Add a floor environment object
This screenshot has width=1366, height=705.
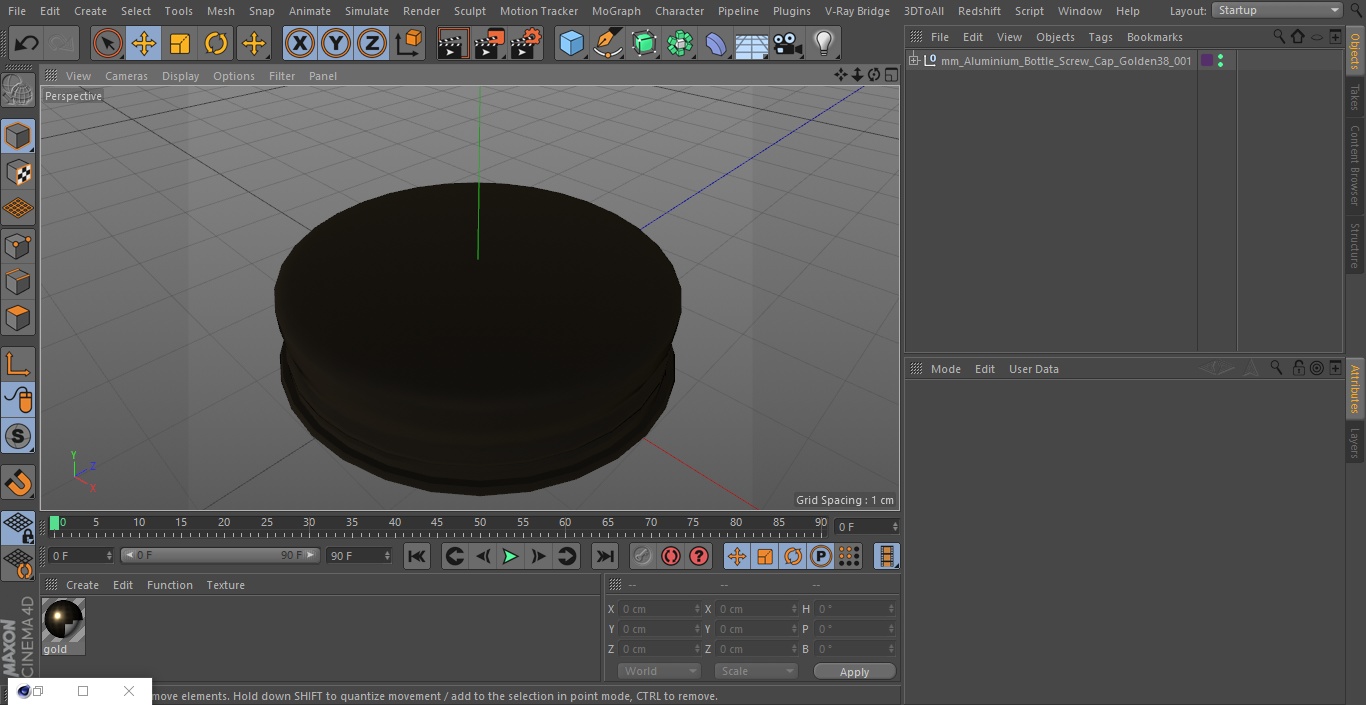click(x=752, y=44)
